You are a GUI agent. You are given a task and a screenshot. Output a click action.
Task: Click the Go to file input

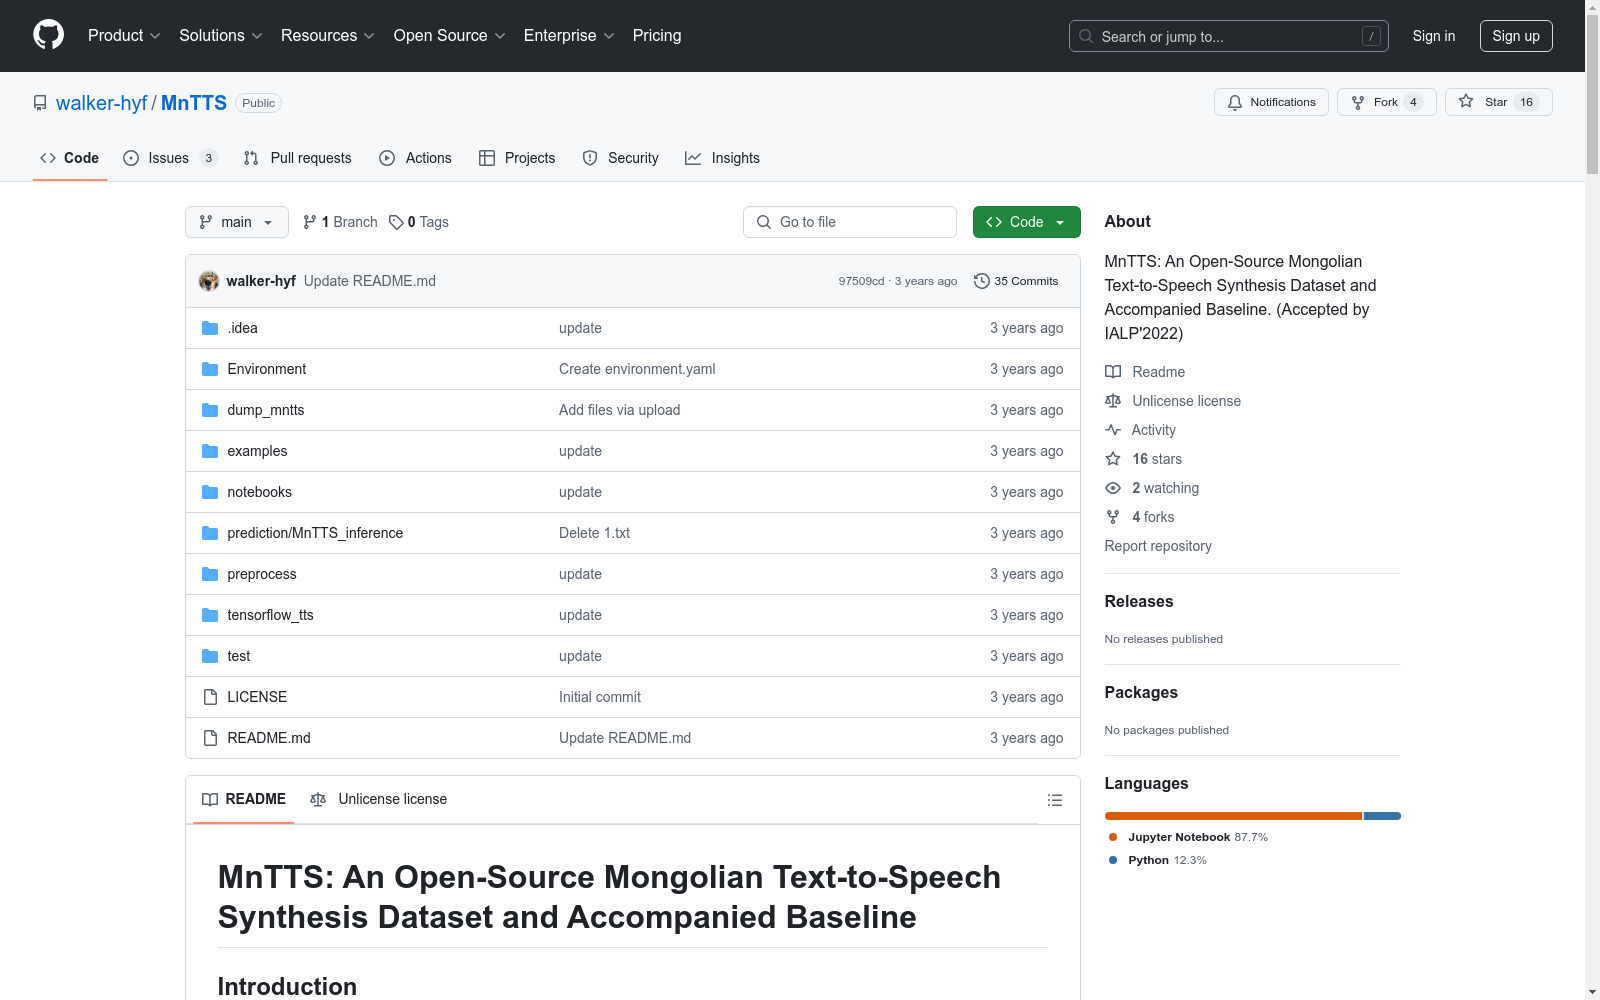850,222
